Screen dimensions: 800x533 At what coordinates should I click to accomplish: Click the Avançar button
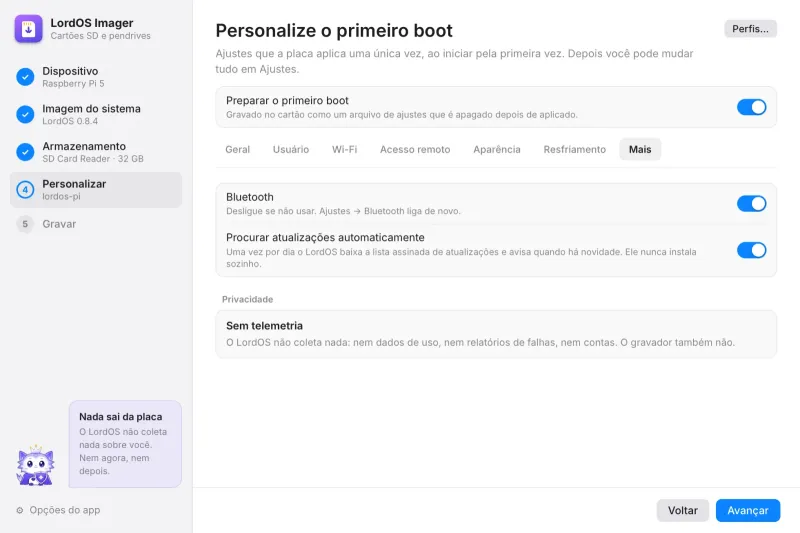coord(747,510)
